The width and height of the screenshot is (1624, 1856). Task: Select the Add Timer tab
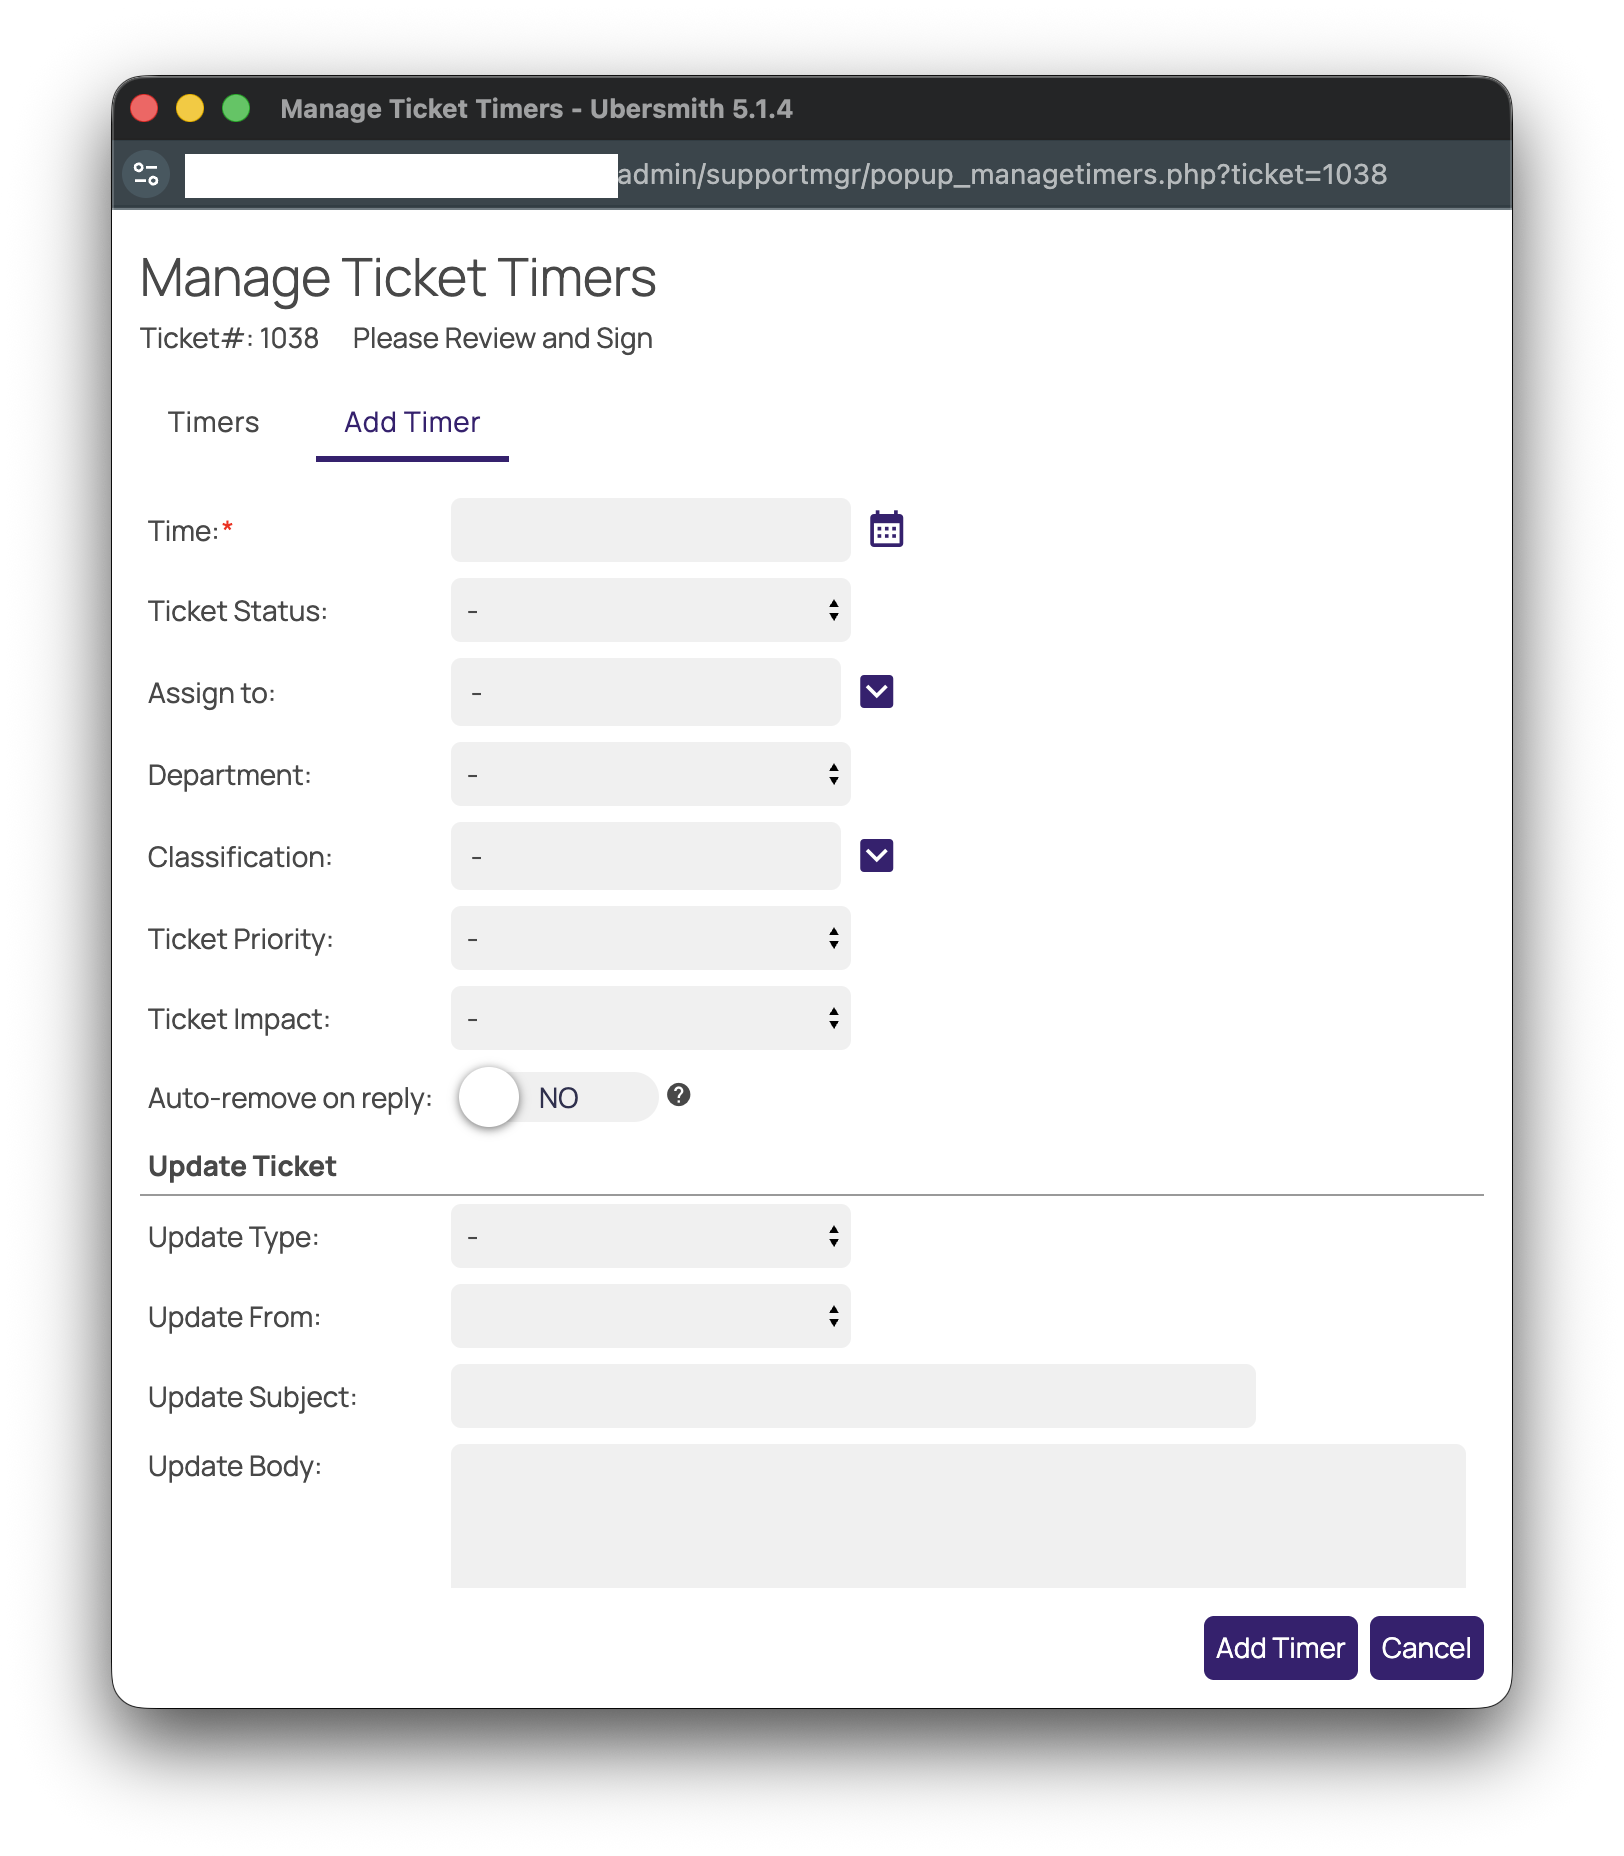[412, 422]
